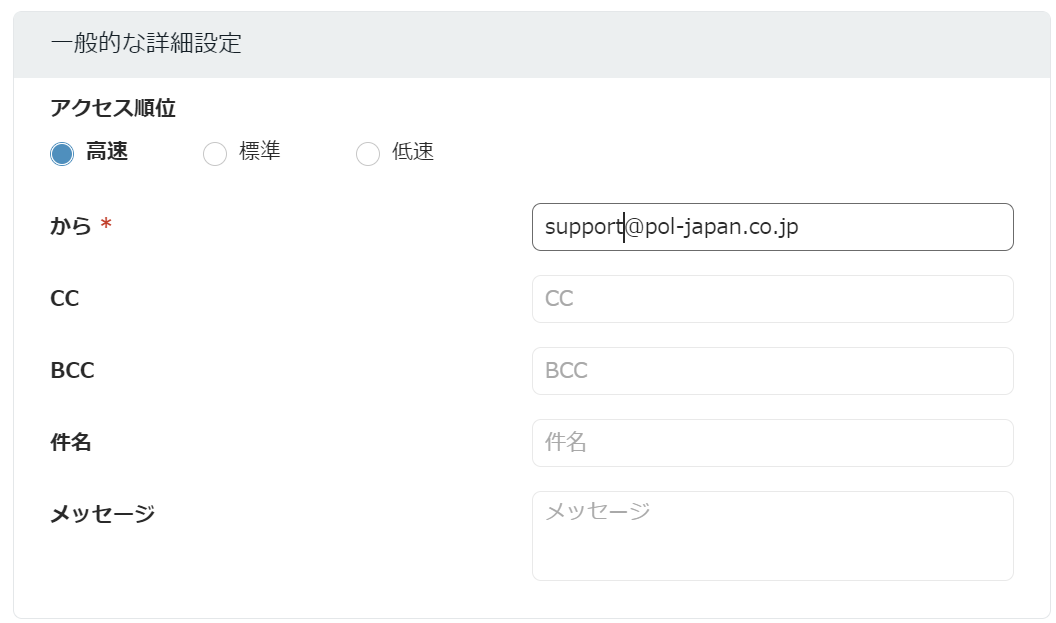Click the 標準 label text
This screenshot has height=623, width=1056.
click(x=259, y=152)
